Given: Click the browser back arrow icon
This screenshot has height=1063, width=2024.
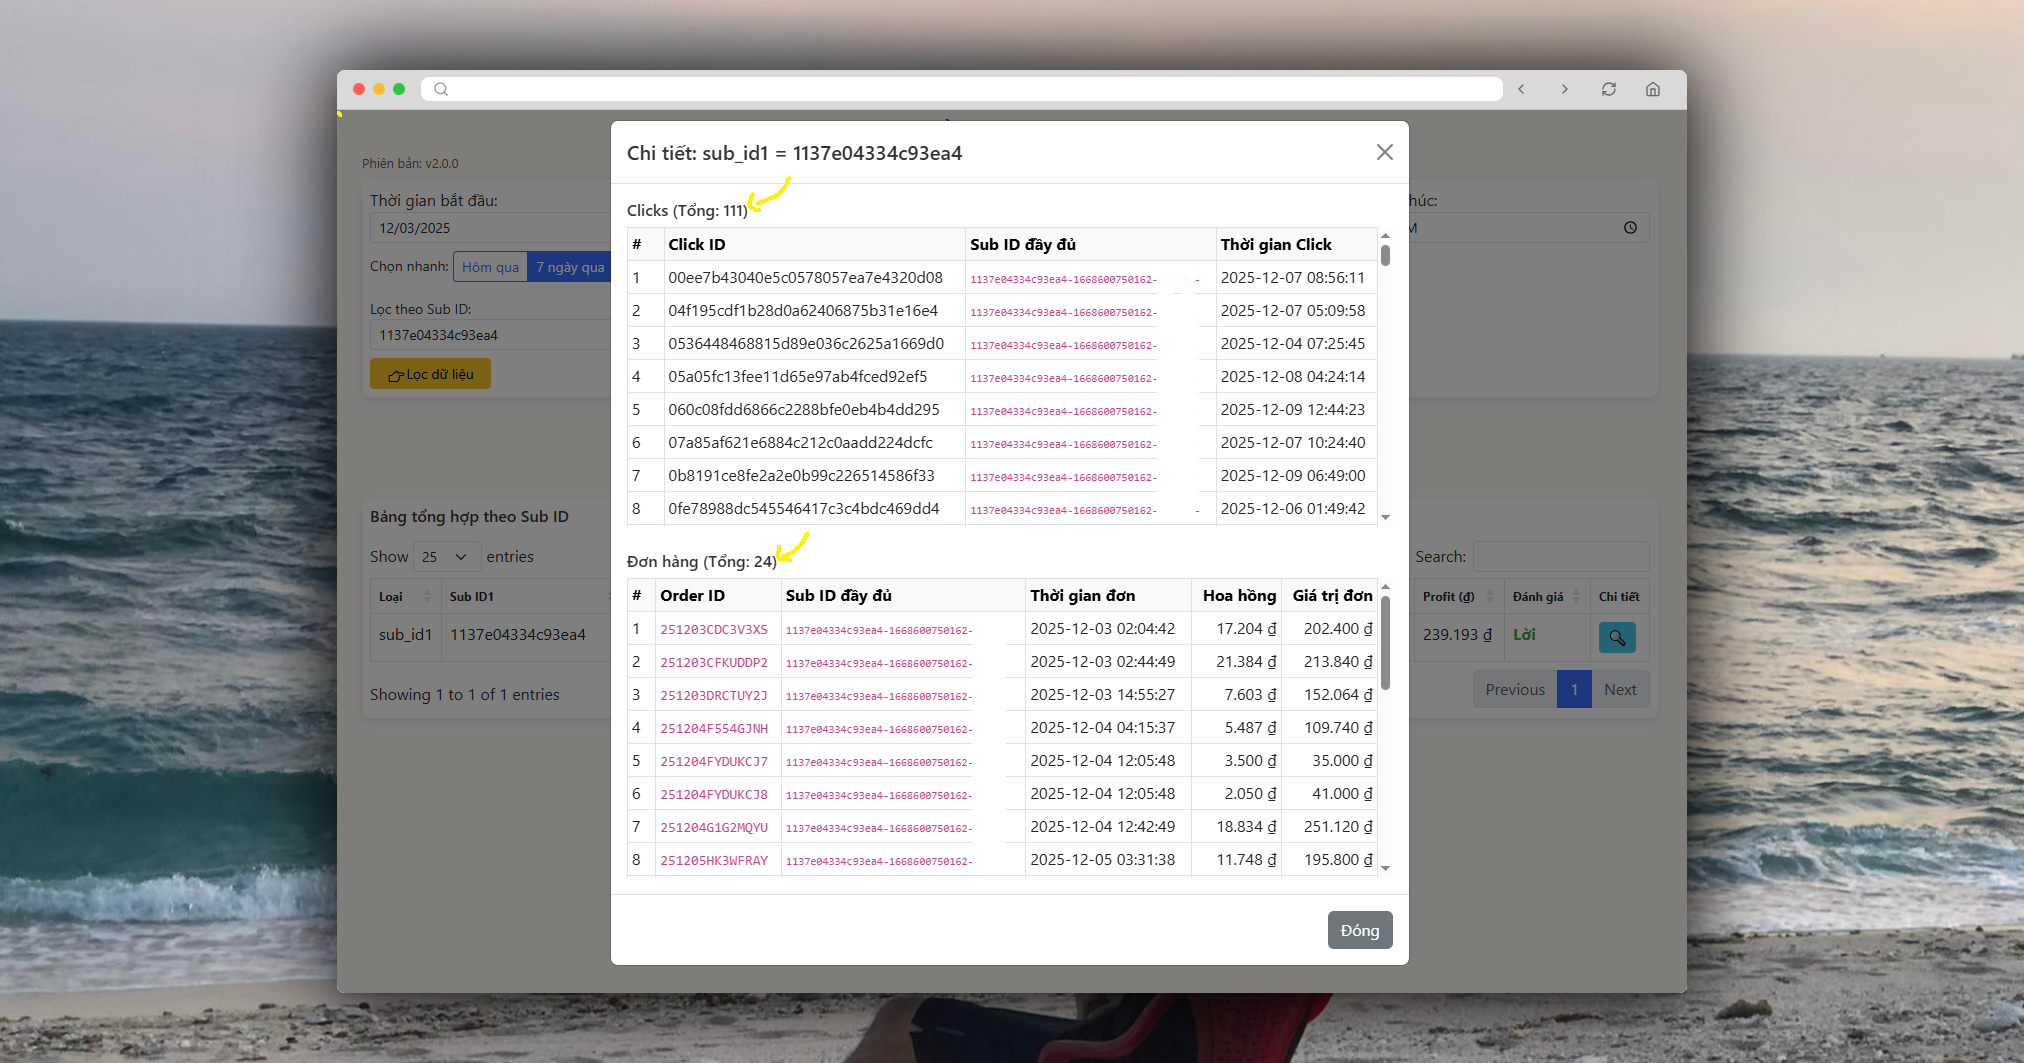Looking at the screenshot, I should [1521, 89].
